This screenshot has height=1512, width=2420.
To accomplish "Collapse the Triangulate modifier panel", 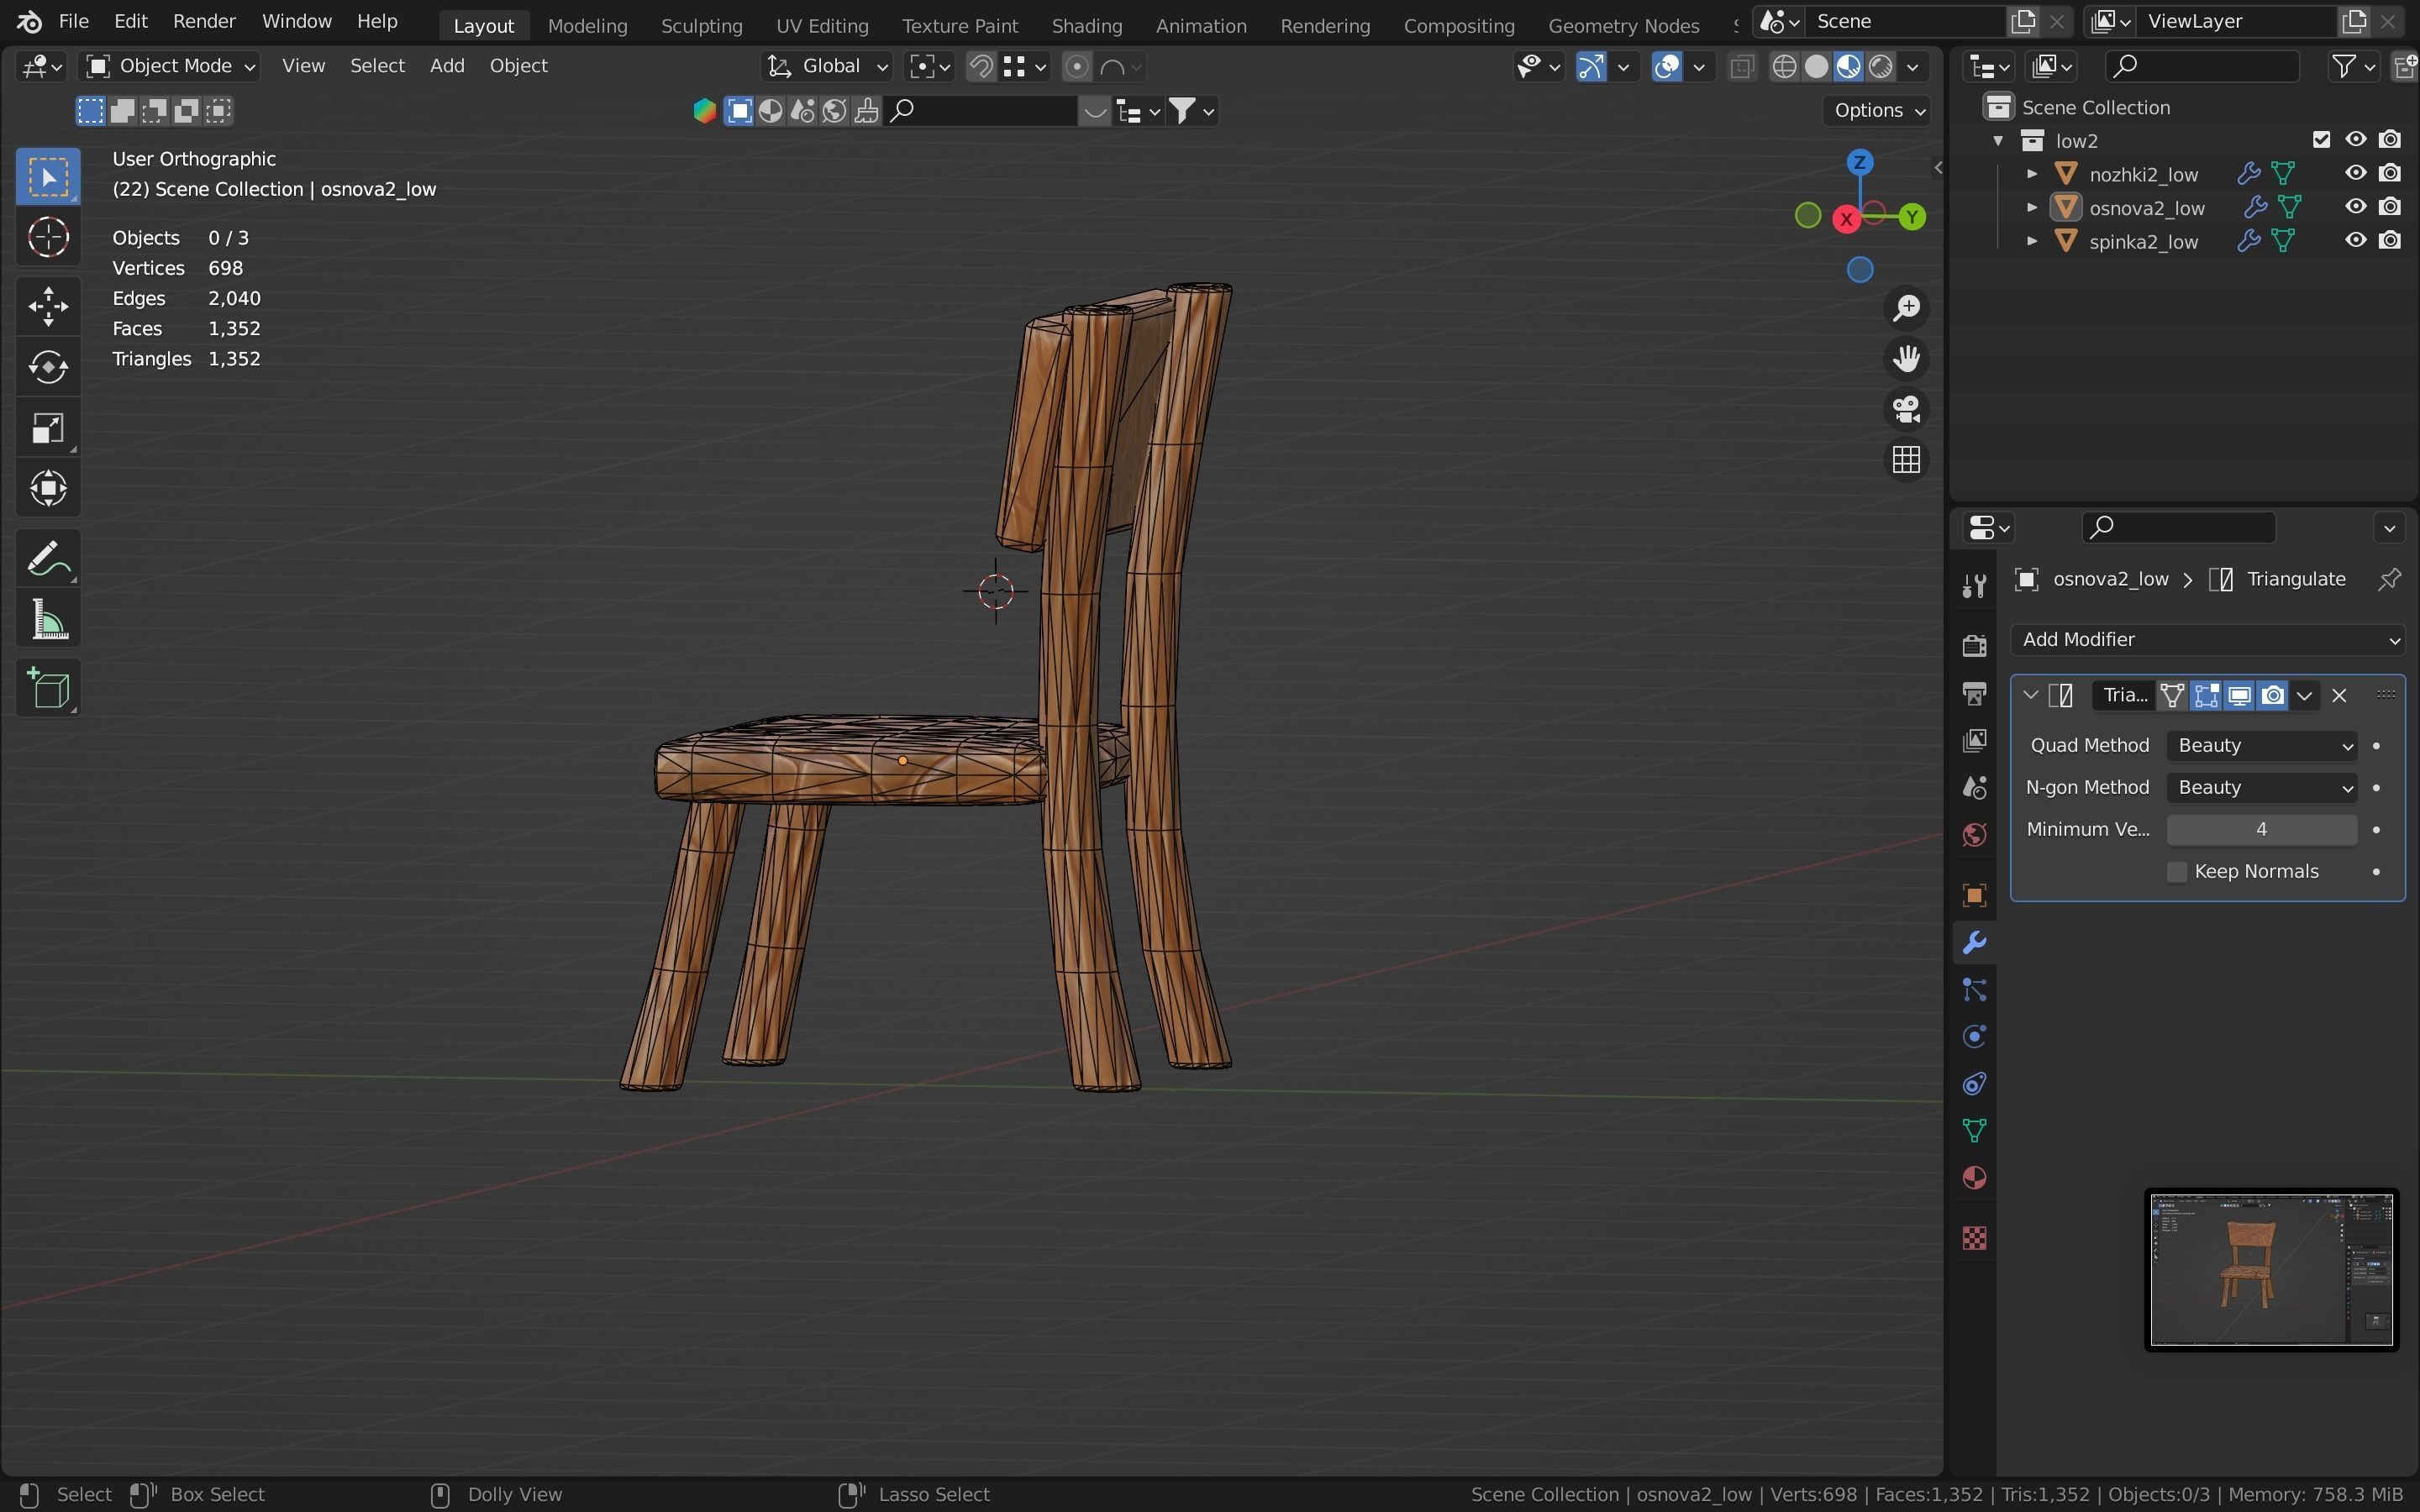I will (2030, 696).
